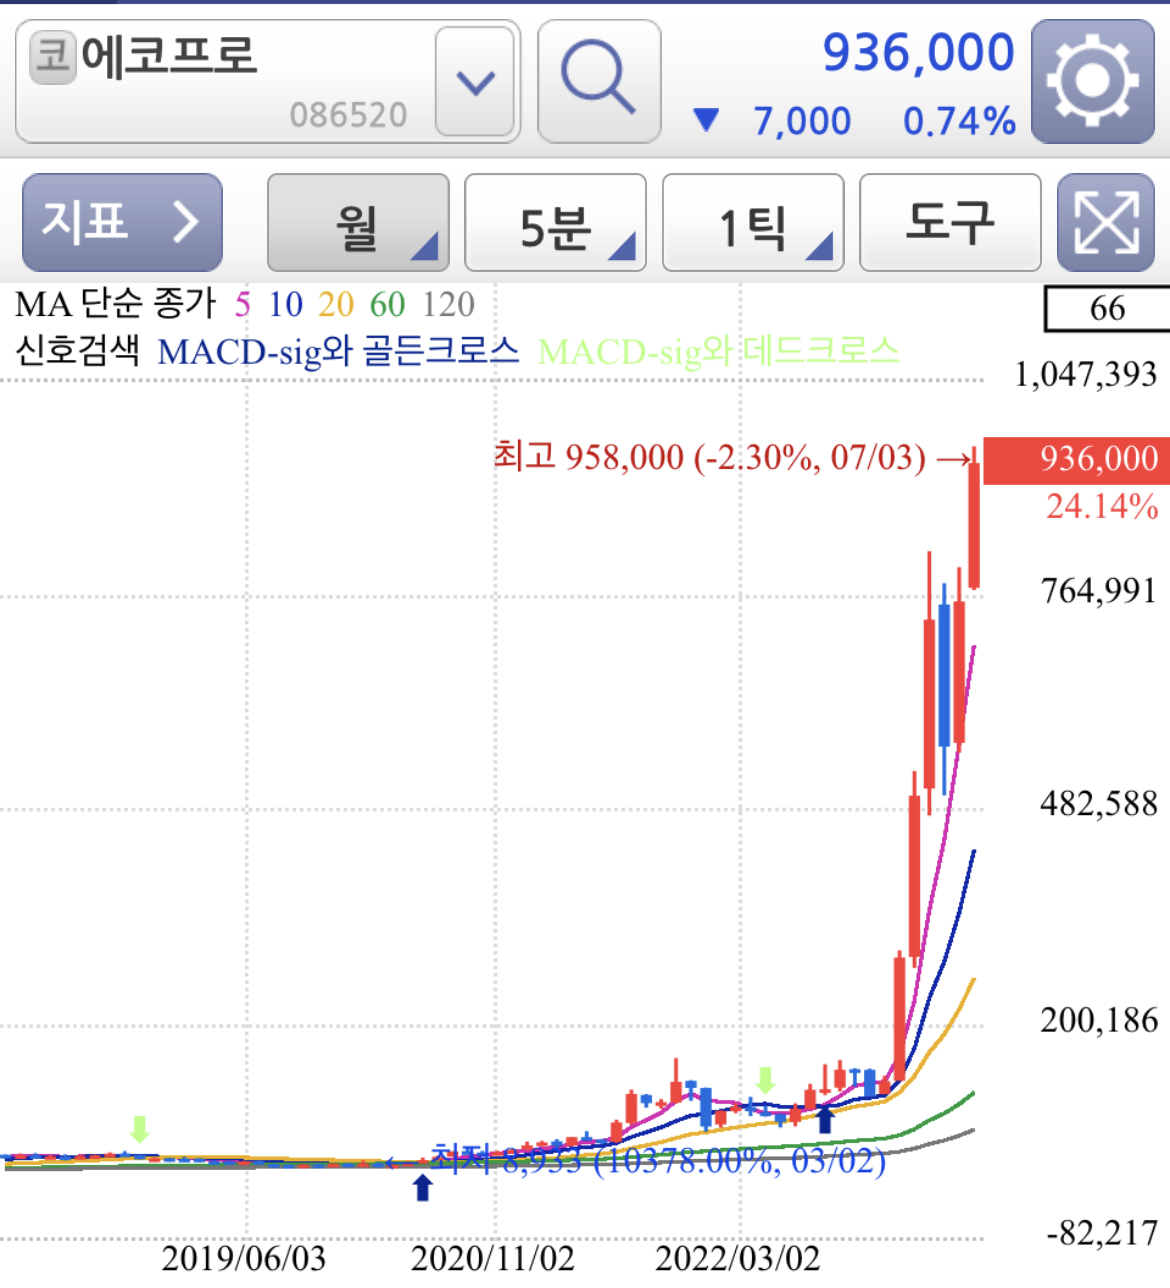Select the 월 monthly chart period
Viewport: 1170px width, 1288px height.
[x=358, y=222]
